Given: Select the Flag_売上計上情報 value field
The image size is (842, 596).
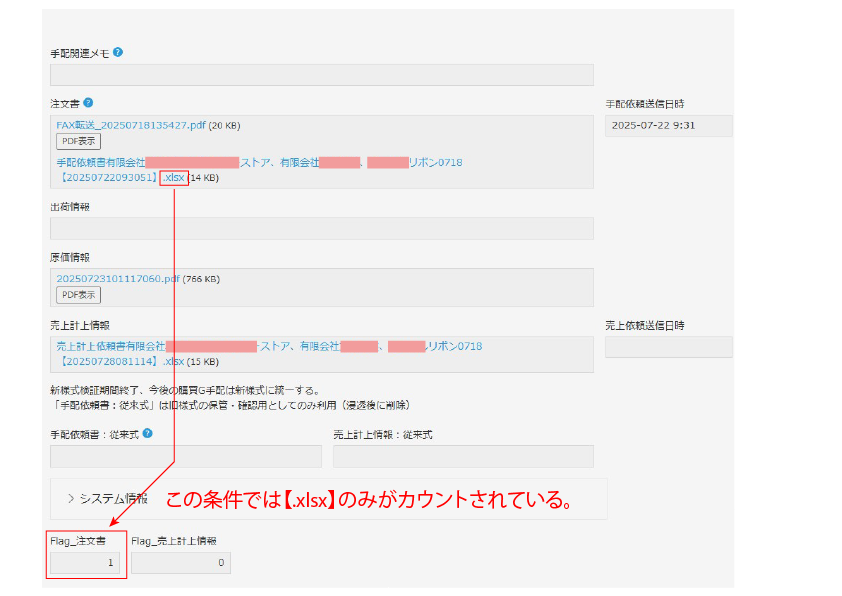Looking at the screenshot, I should (180, 563).
